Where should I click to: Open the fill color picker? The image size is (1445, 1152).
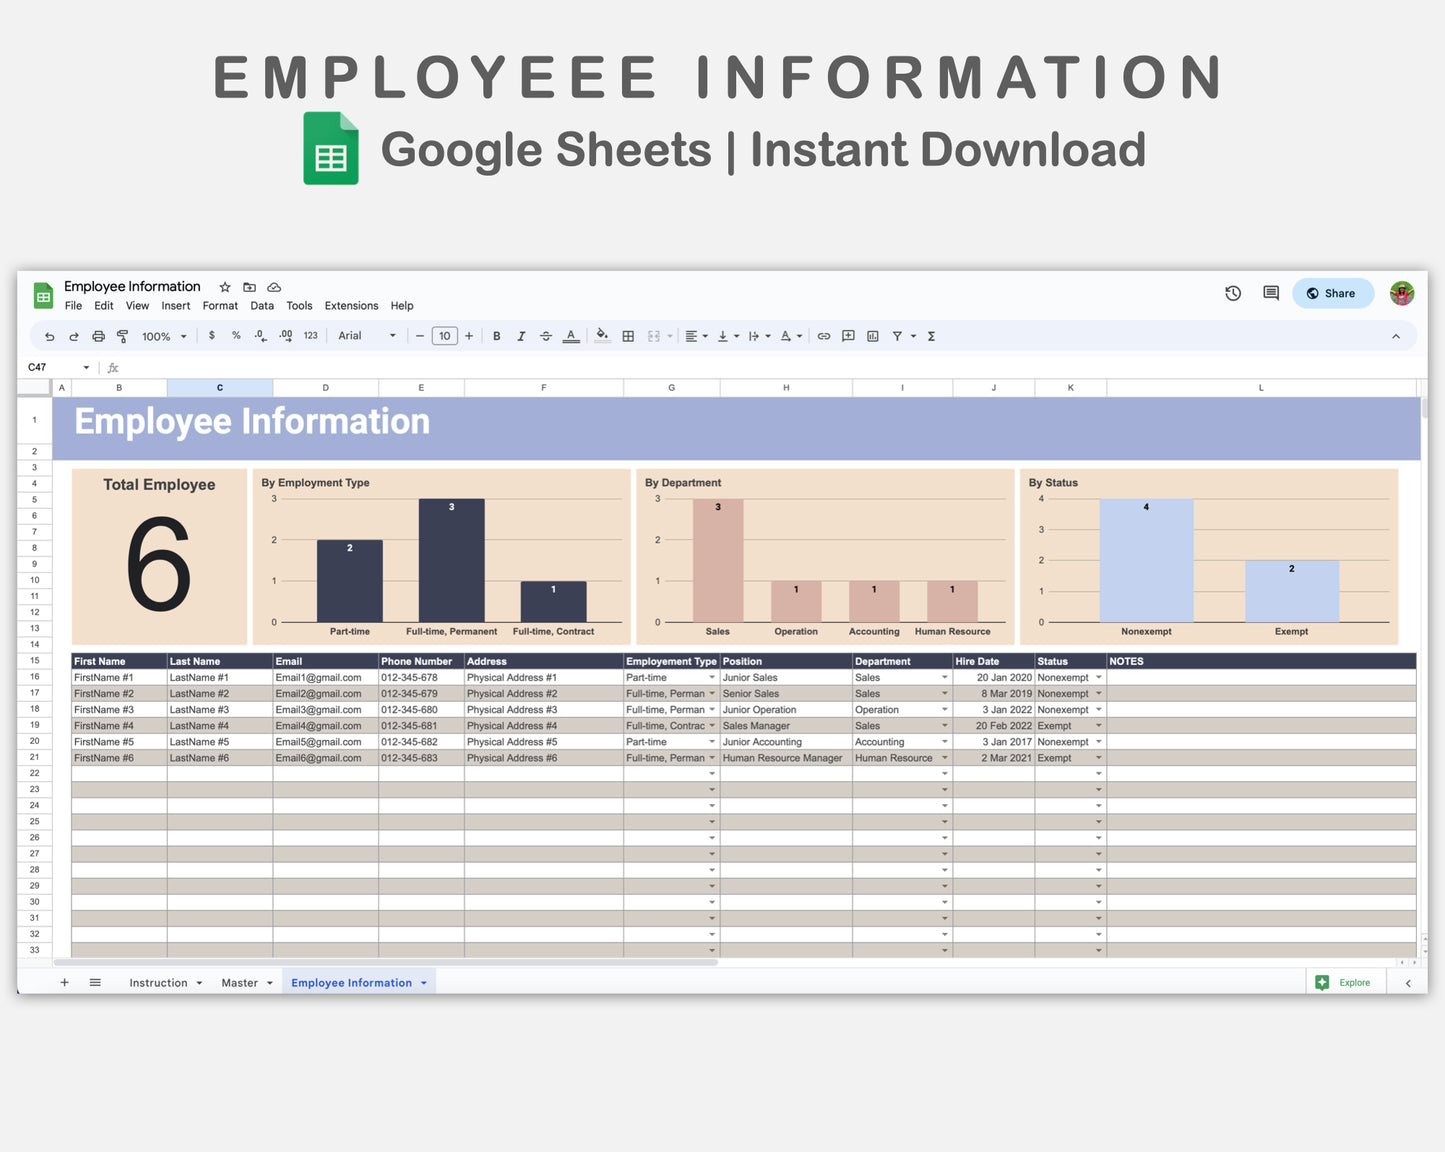(x=602, y=336)
